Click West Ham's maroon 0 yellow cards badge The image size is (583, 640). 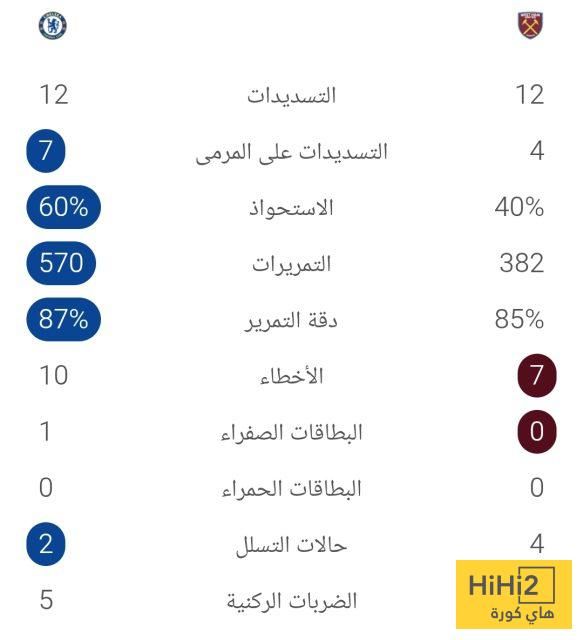pyautogui.click(x=537, y=431)
